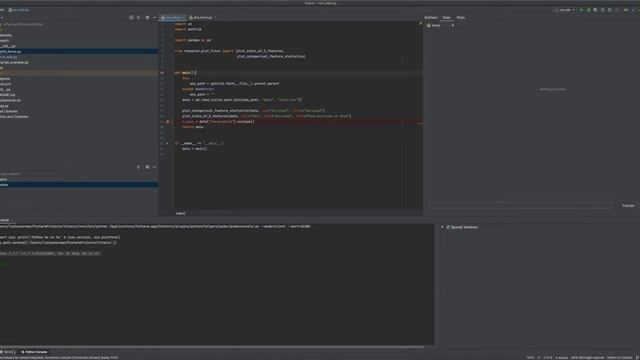
Task: Place cursor on the 'return data' line
Action: tap(193, 127)
